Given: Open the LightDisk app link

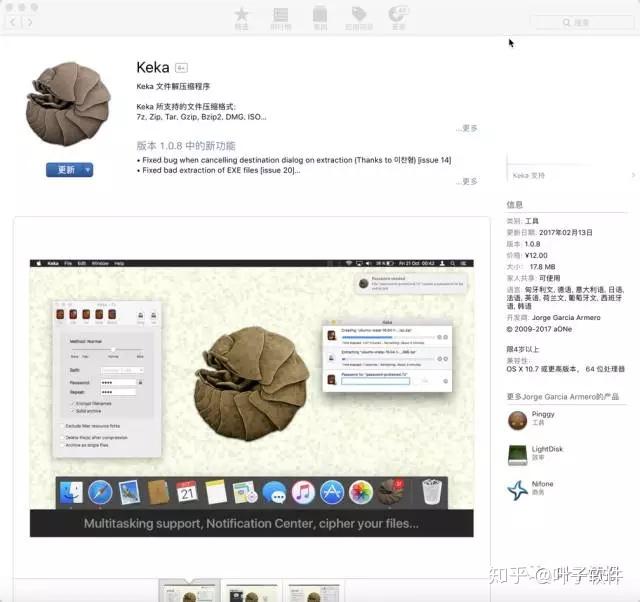Looking at the screenshot, I should pyautogui.click(x=547, y=449).
